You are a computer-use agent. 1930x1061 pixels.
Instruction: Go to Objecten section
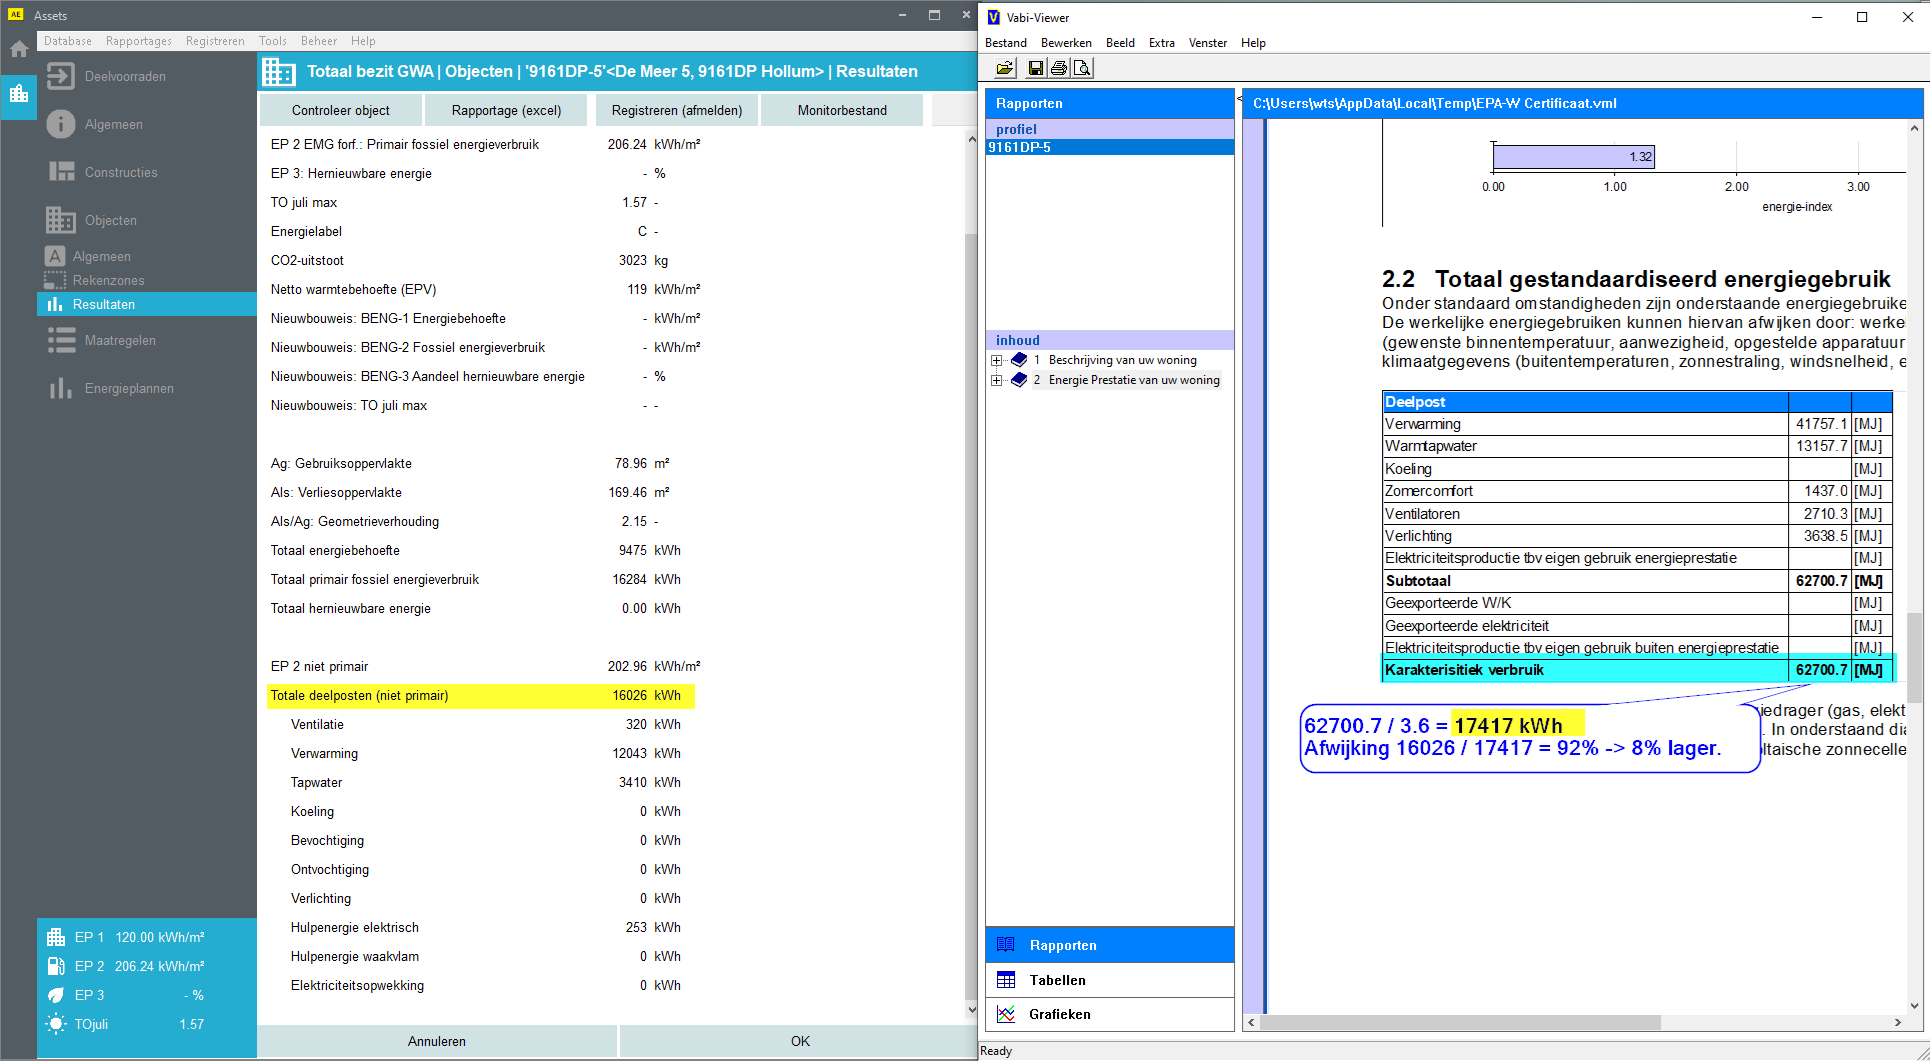(110, 220)
